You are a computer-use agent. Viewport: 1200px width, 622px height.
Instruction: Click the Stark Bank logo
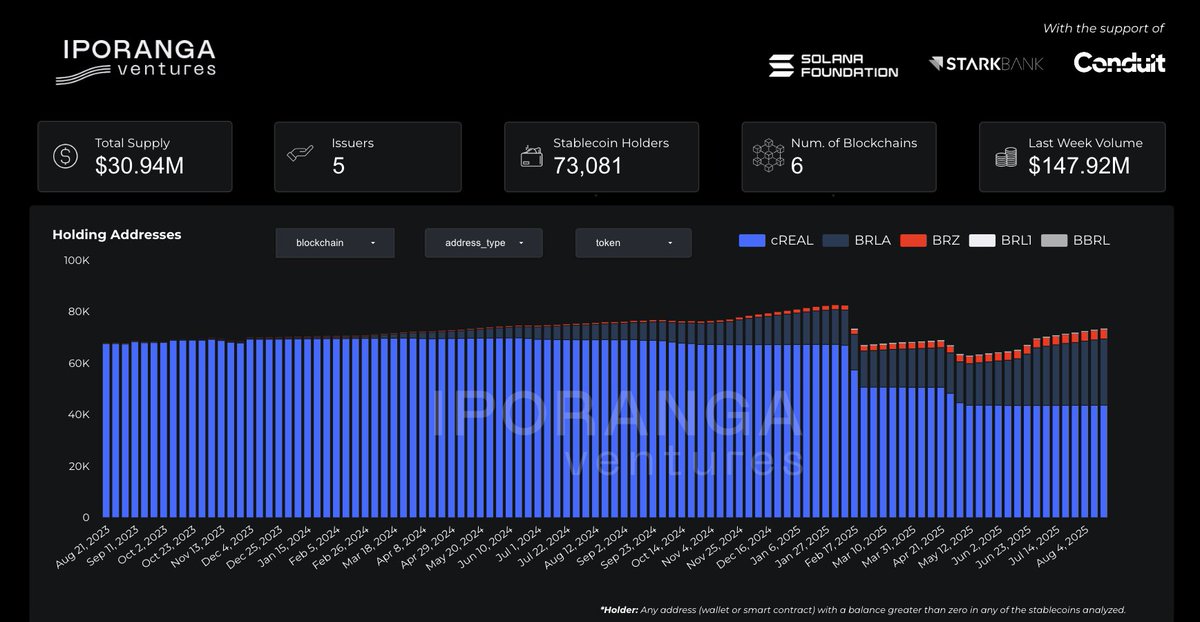click(986, 64)
